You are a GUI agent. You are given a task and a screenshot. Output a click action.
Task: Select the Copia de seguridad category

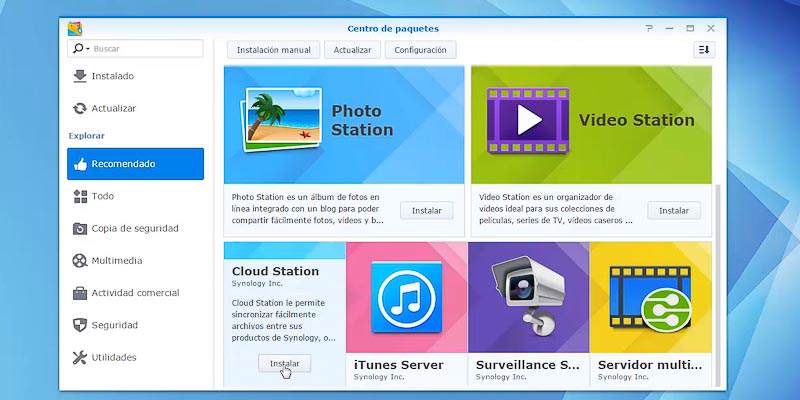point(135,229)
